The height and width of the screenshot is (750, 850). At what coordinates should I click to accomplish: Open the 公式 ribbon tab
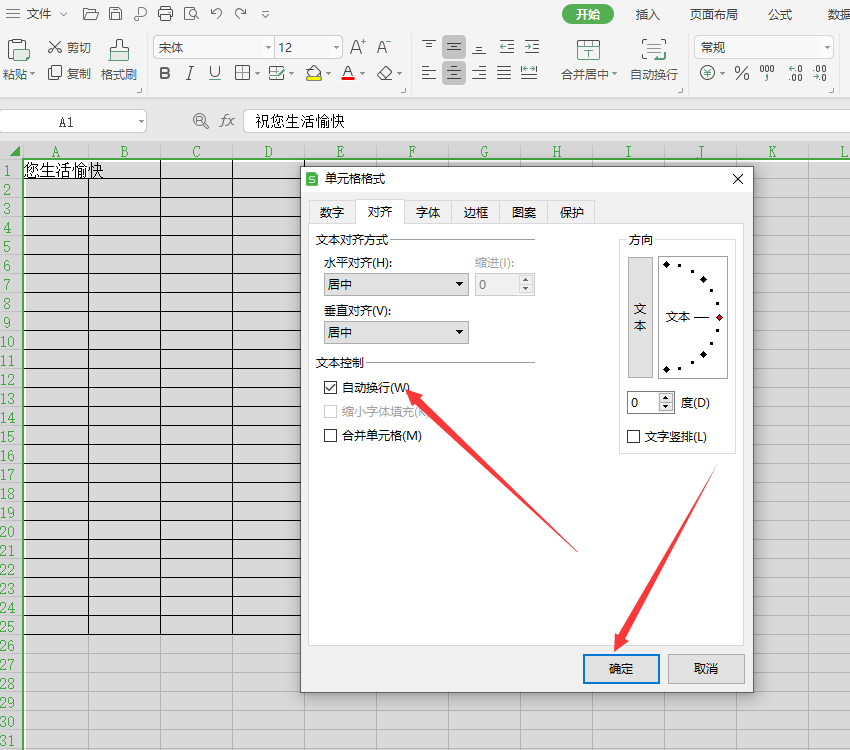pos(780,15)
